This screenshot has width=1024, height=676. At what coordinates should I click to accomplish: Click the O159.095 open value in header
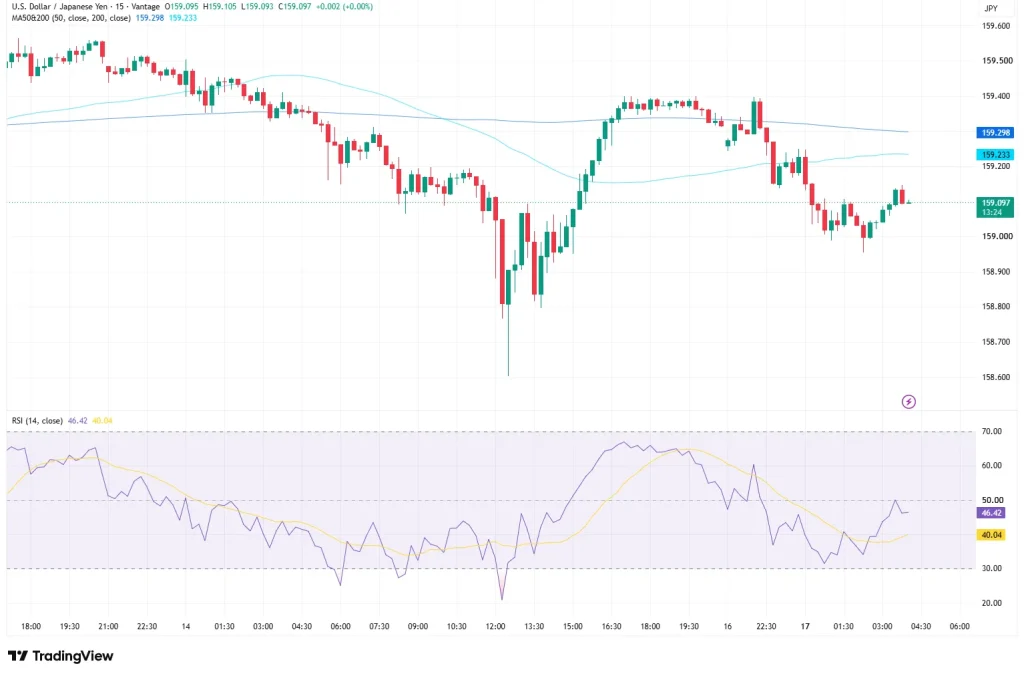[x=182, y=7]
